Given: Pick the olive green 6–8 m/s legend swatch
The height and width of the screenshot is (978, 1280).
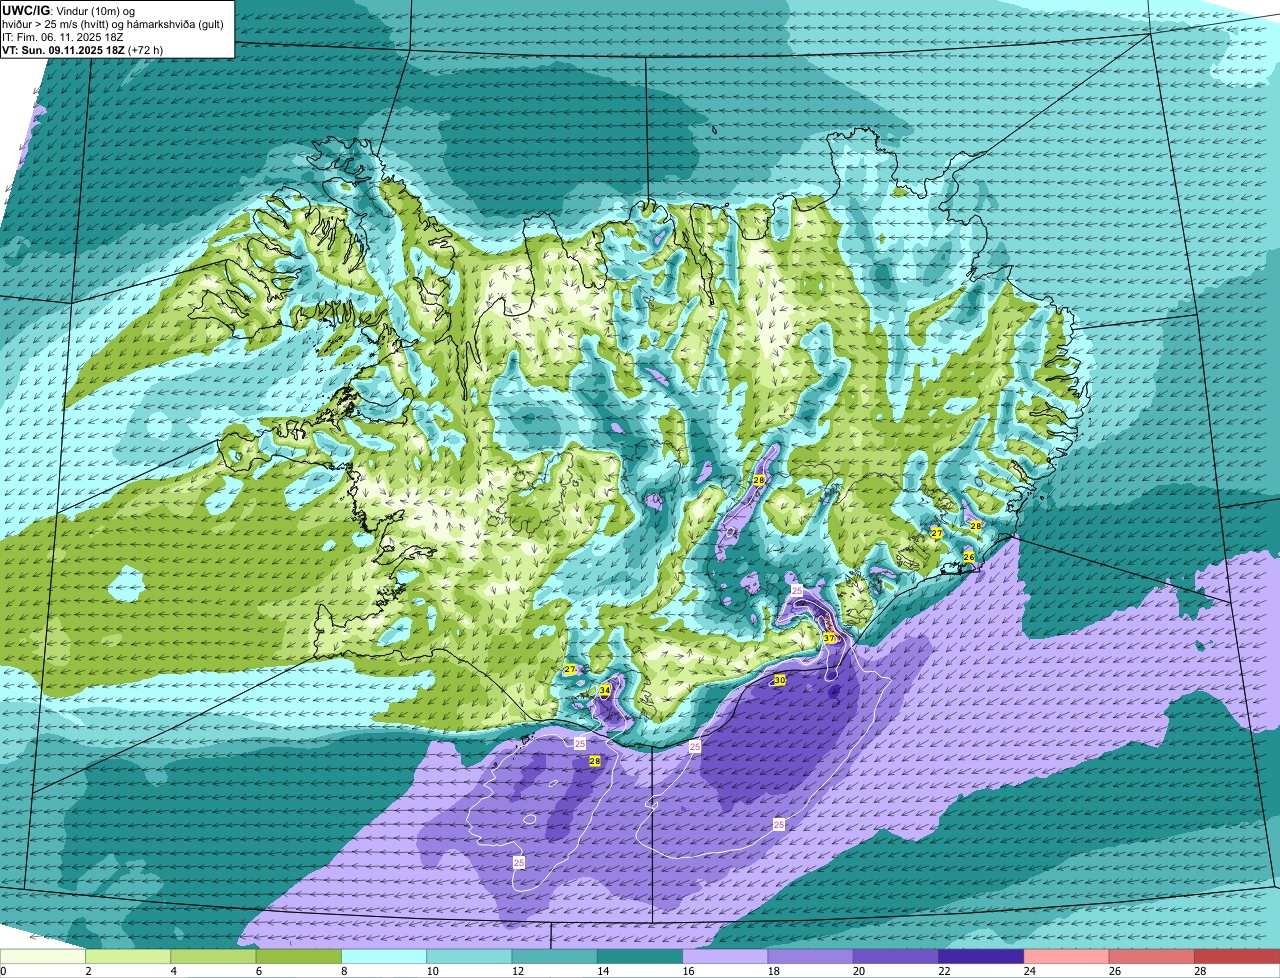Looking at the screenshot, I should [299, 957].
